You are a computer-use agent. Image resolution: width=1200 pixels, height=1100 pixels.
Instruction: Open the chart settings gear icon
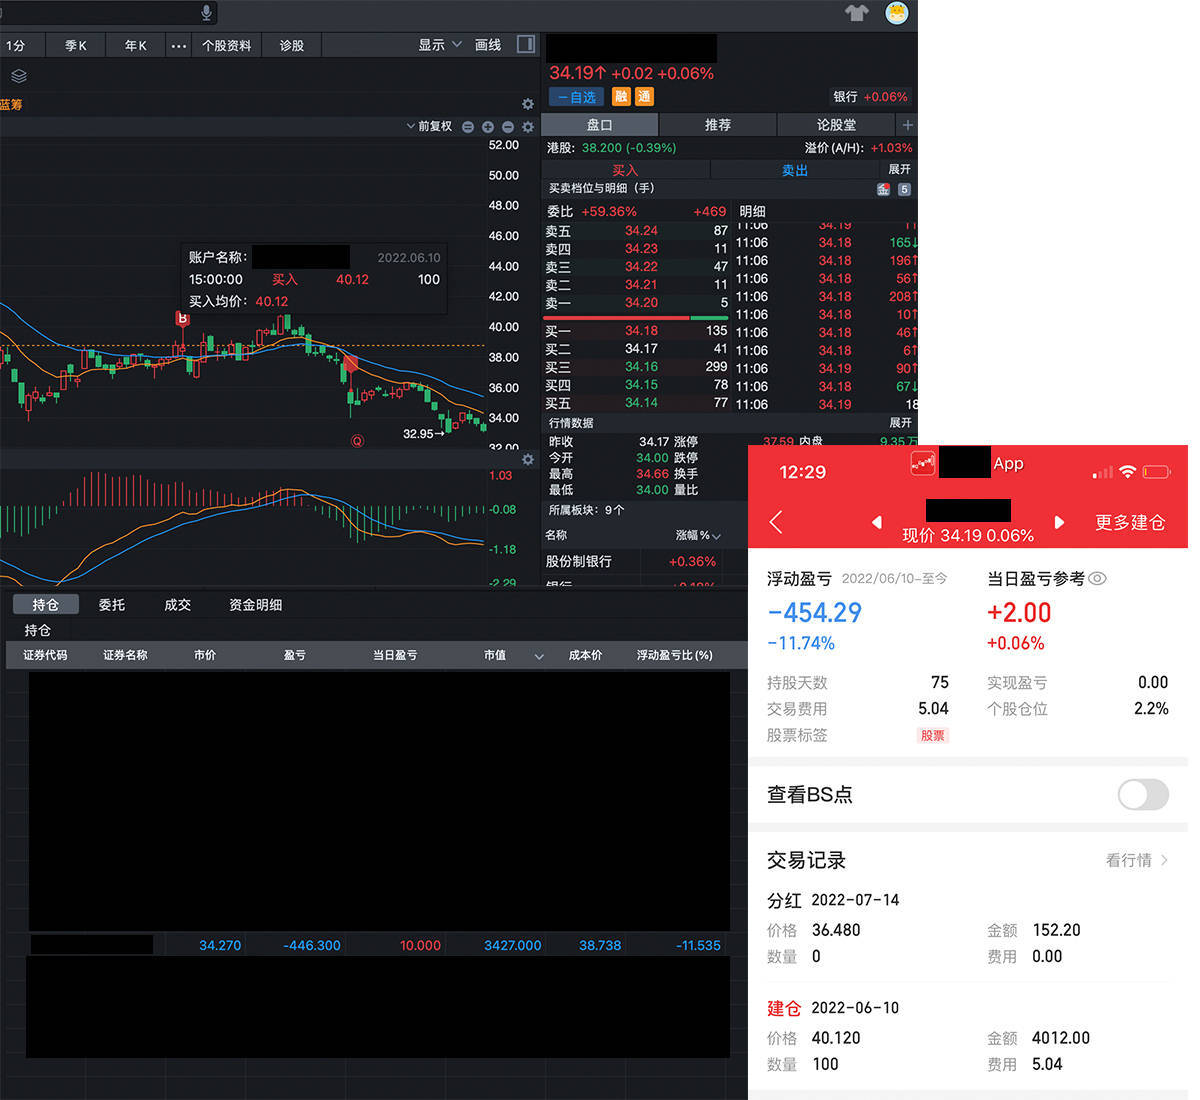(528, 103)
